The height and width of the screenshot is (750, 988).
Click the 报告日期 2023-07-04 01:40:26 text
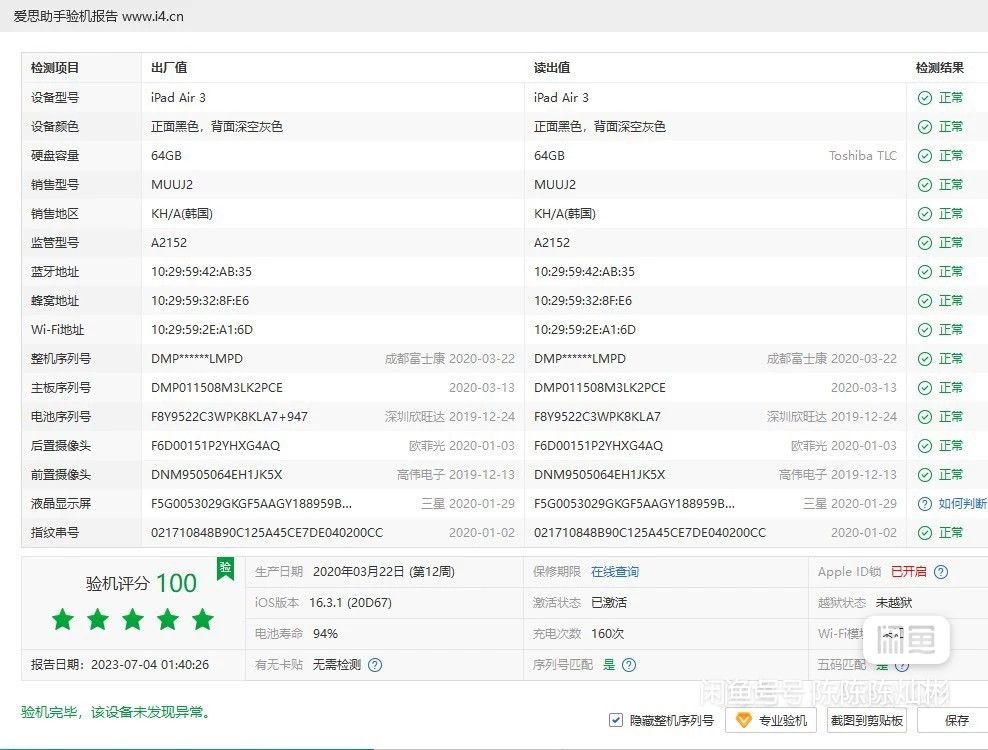click(120, 664)
